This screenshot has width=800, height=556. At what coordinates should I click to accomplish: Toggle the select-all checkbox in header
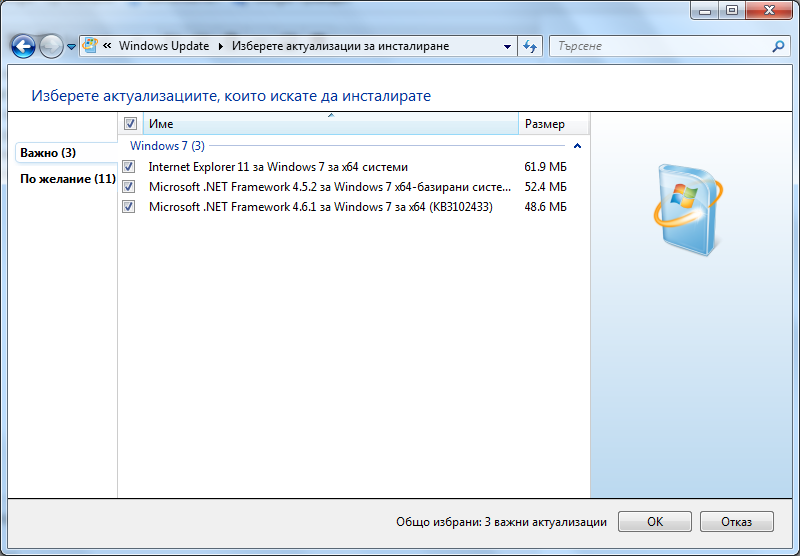(130, 123)
